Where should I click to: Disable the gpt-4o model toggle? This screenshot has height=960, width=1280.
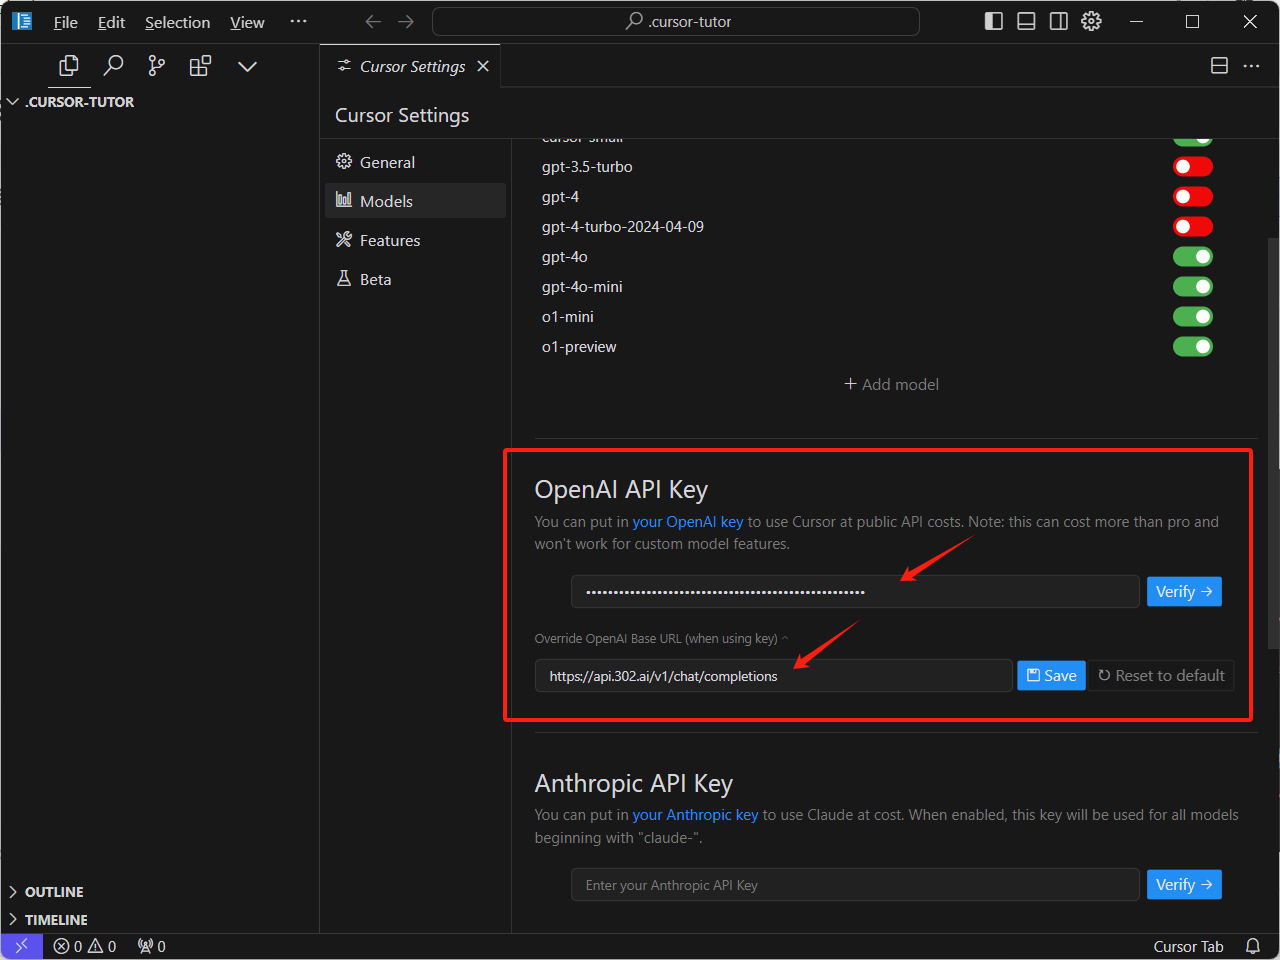pyautogui.click(x=1192, y=256)
